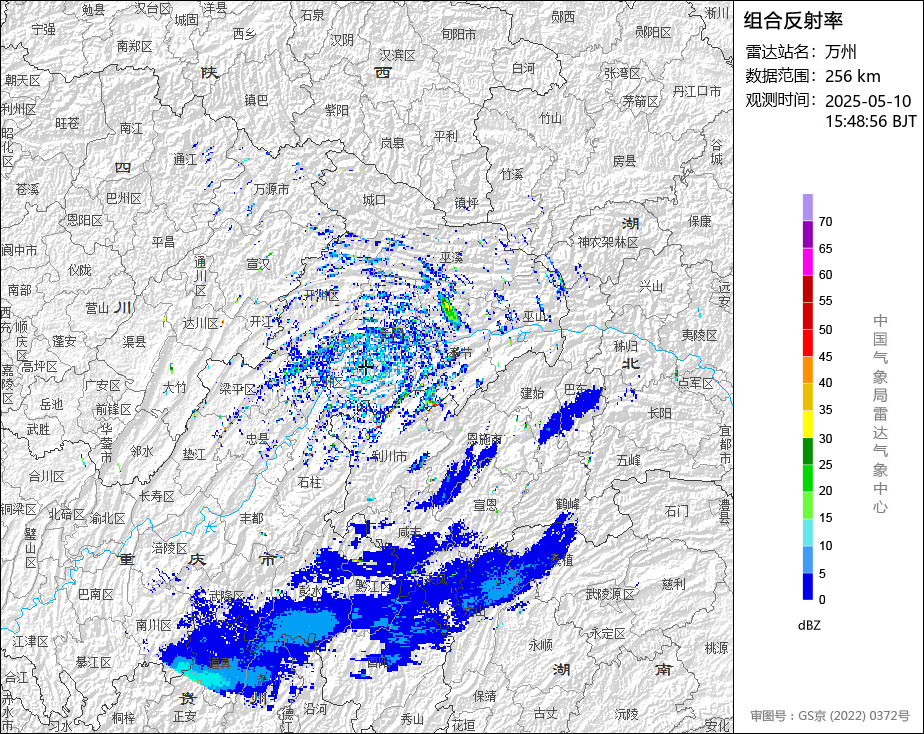This screenshot has width=924, height=734.
Task: Click the dBZ unit label under the legend
Action: click(x=808, y=625)
